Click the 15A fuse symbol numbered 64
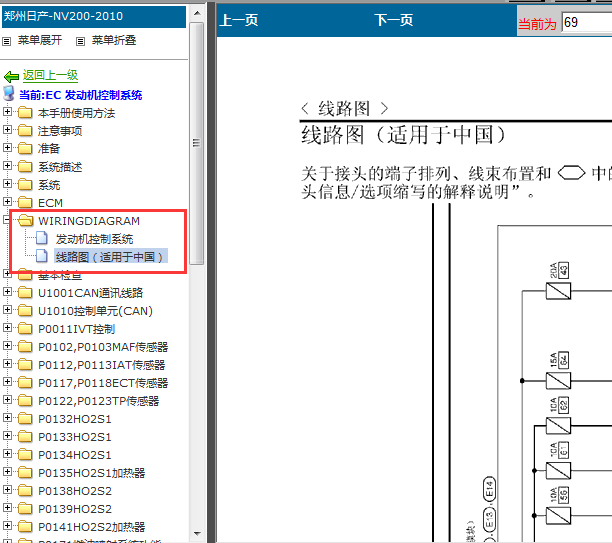The image size is (612, 543). pos(558,381)
